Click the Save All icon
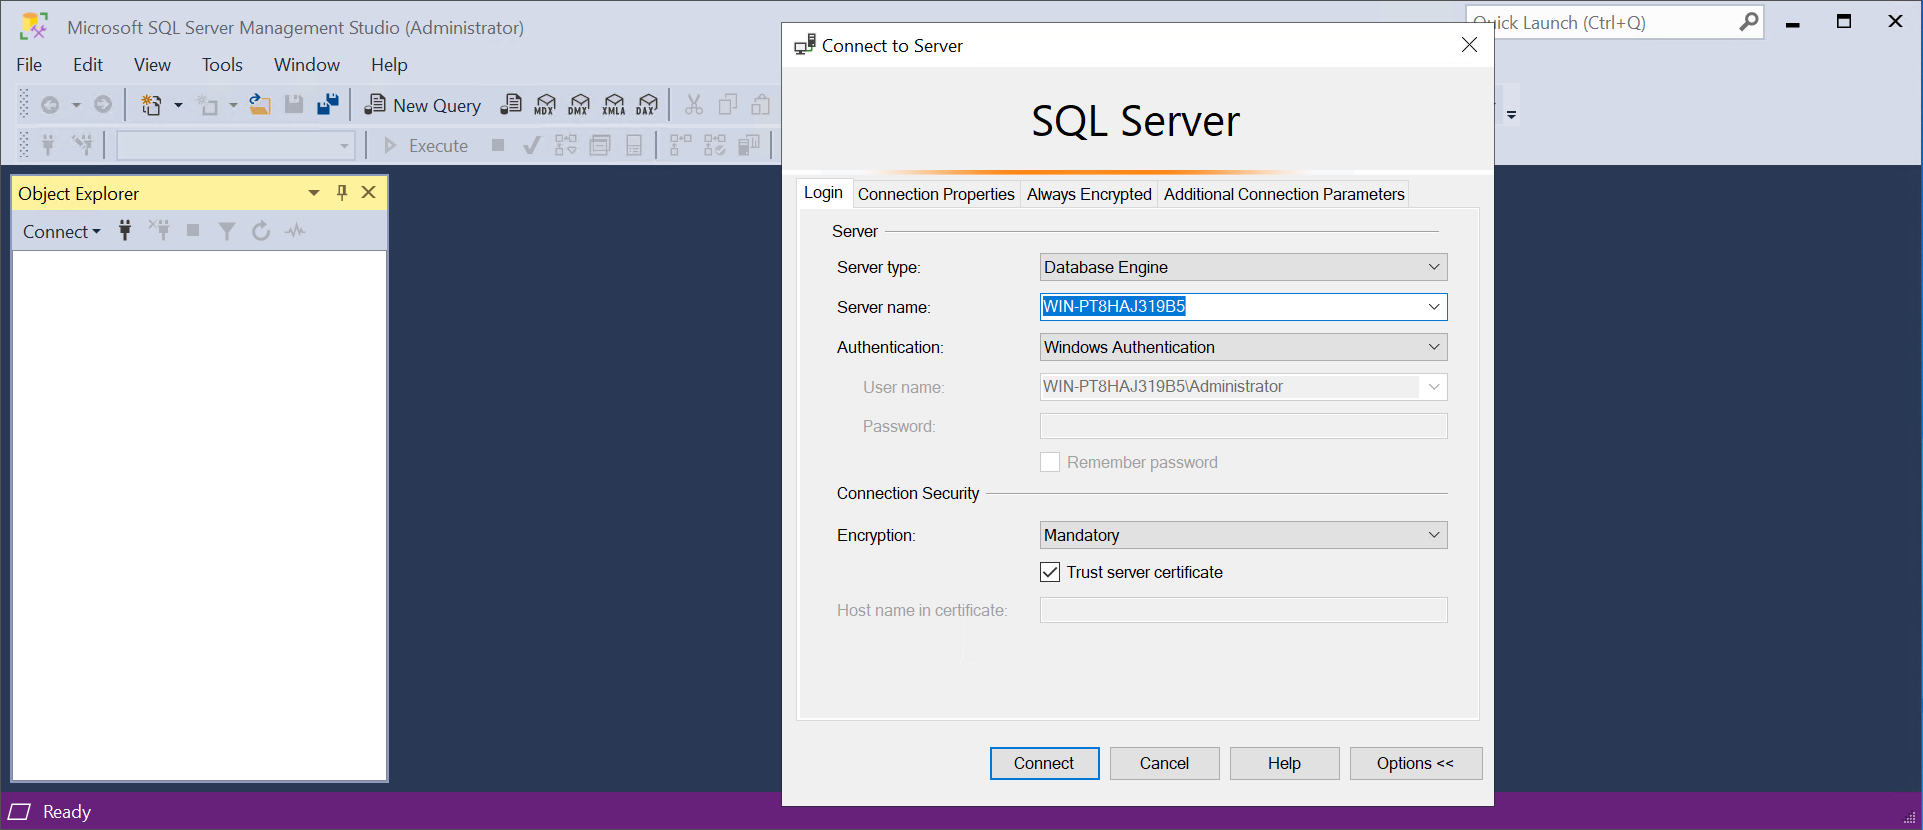This screenshot has height=830, width=1923. pyautogui.click(x=328, y=105)
